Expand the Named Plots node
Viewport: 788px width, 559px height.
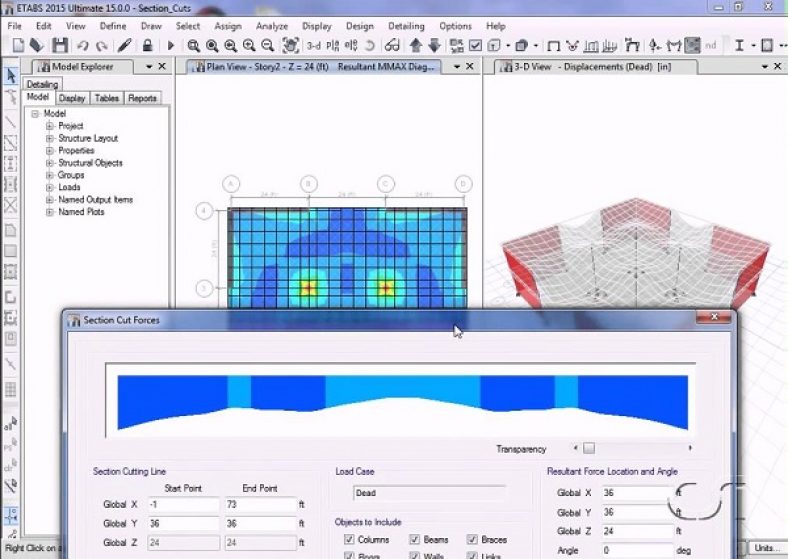pos(50,212)
